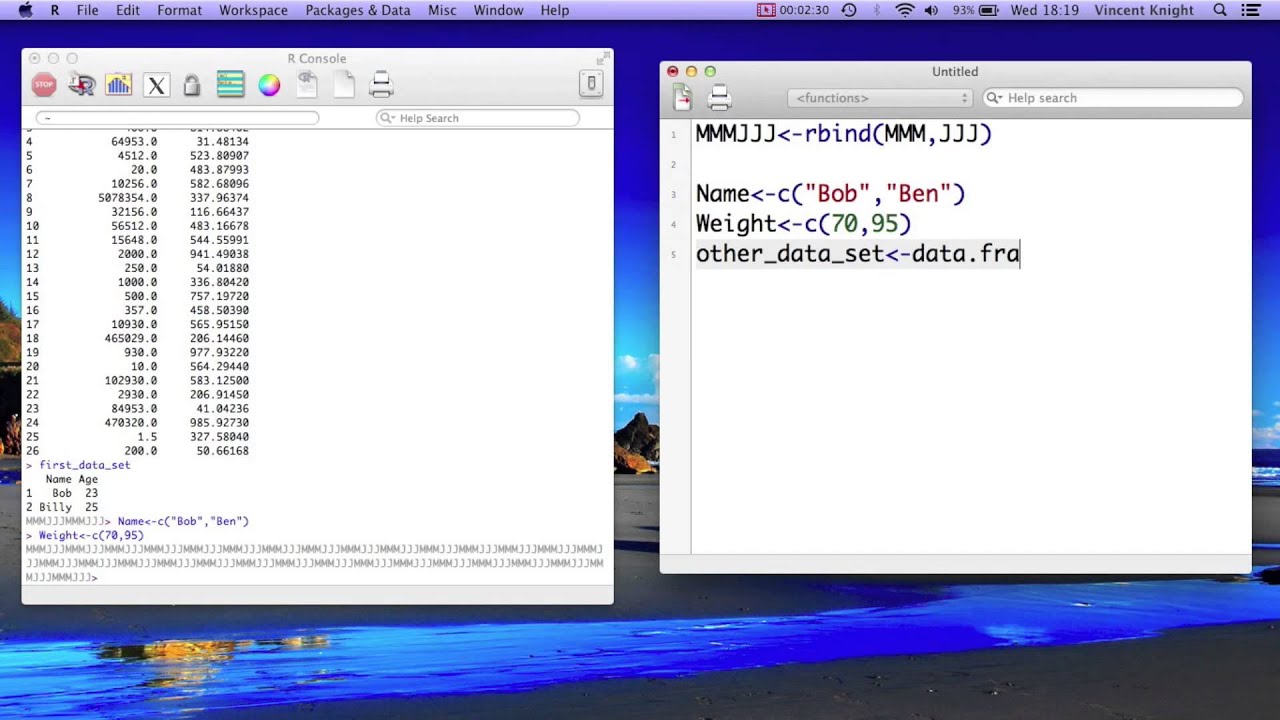Viewport: 1280px width, 720px height.
Task: Click the Source script R-logo icon
Action: pos(81,85)
